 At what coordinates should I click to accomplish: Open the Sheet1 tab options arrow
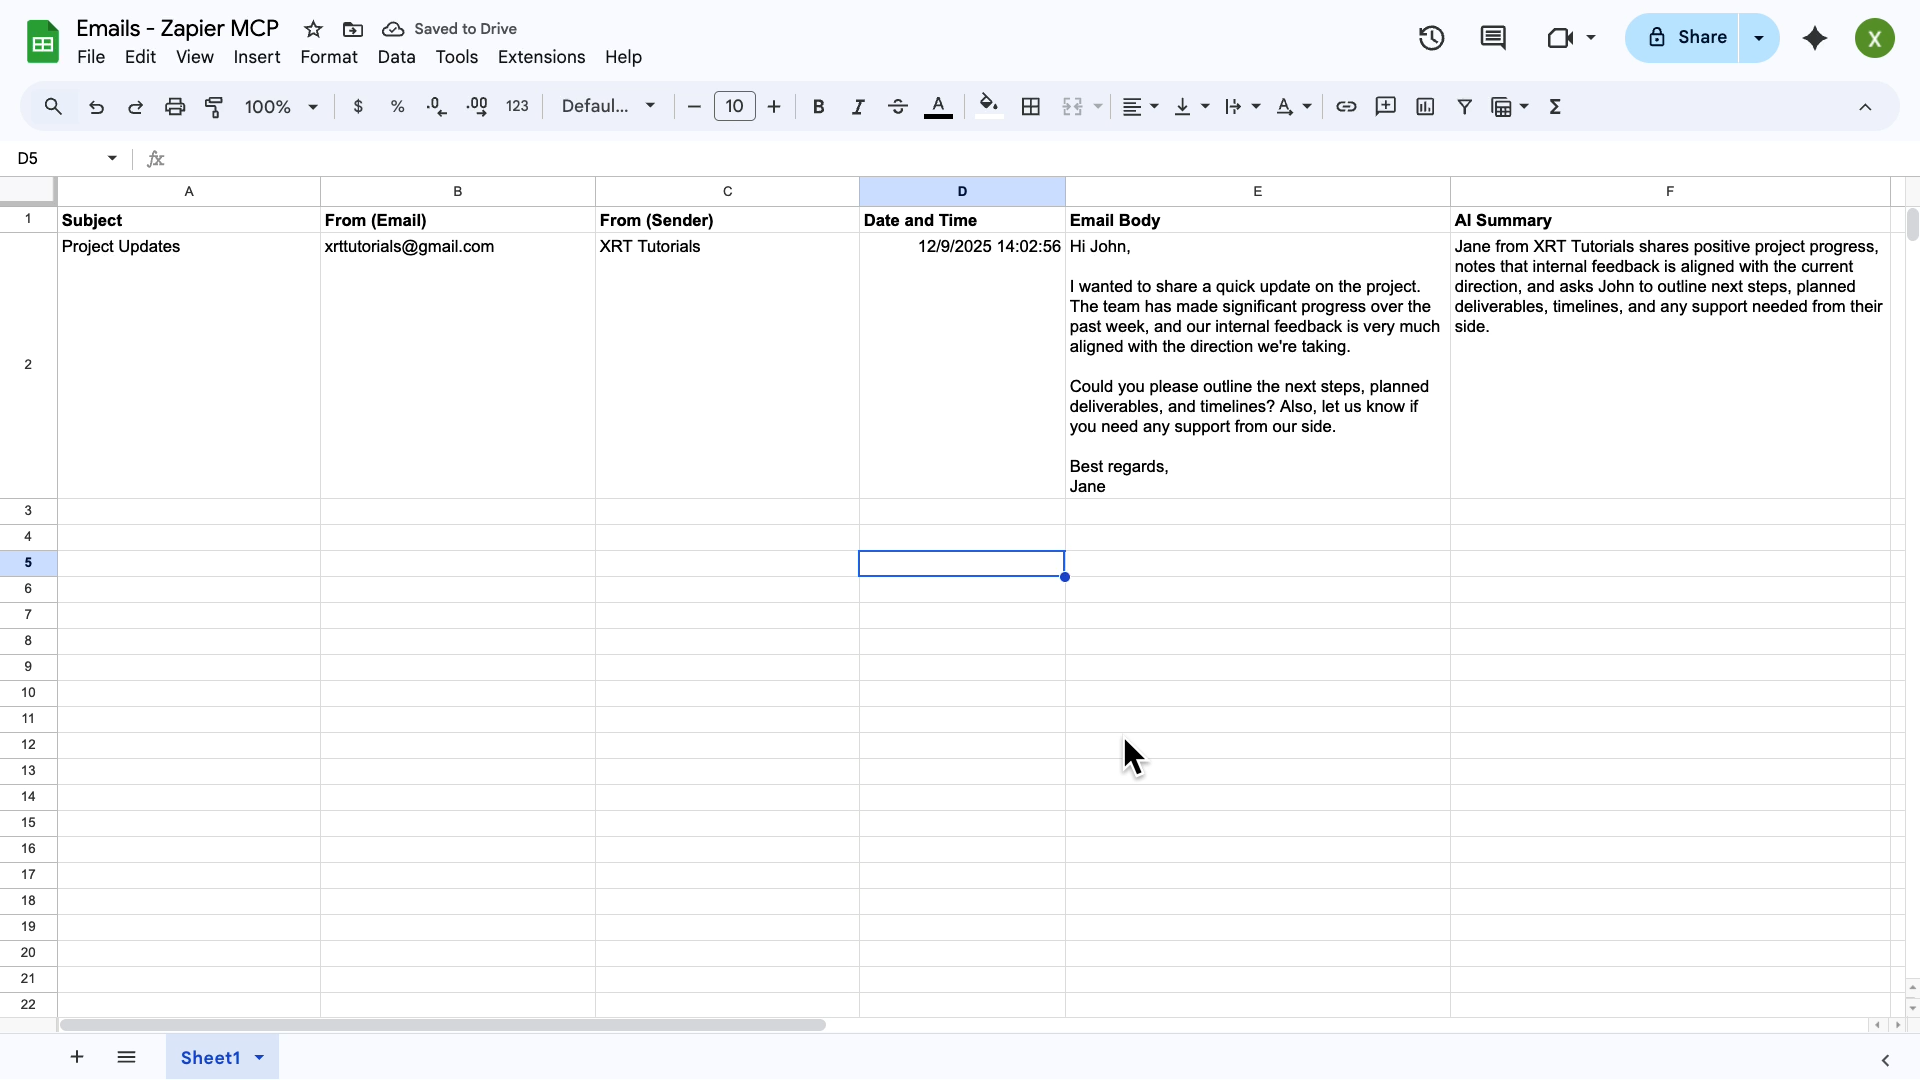pos(259,1058)
